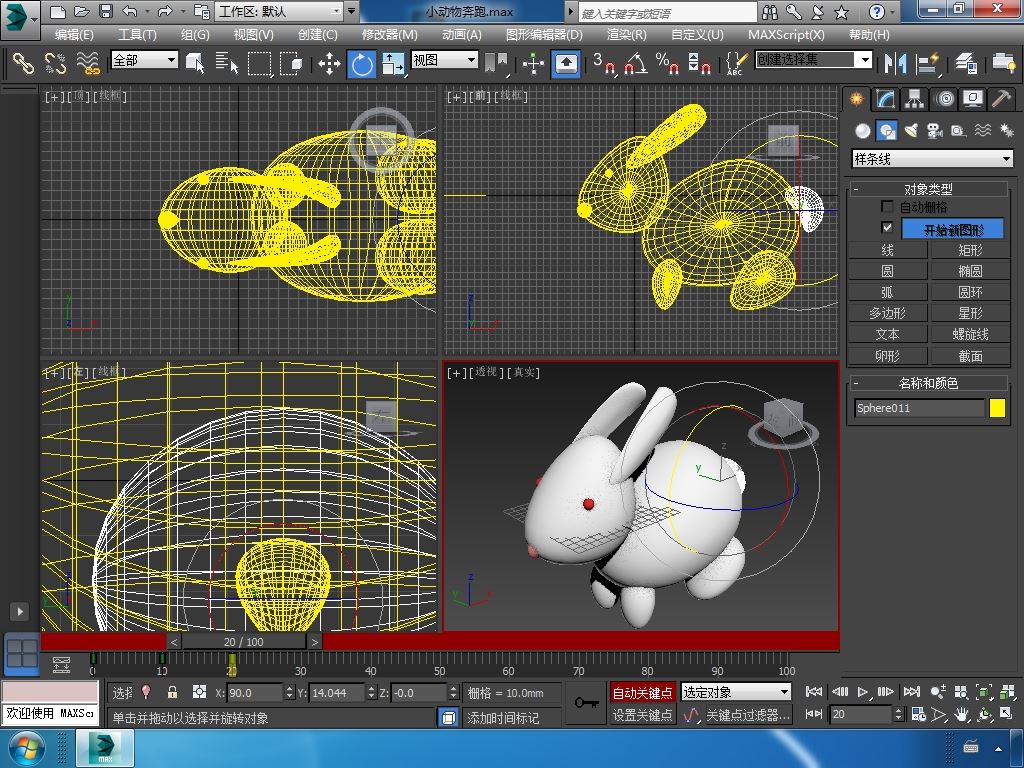The height and width of the screenshot is (768, 1024).
Task: Click the Select and Link chain icon
Action: 22,64
